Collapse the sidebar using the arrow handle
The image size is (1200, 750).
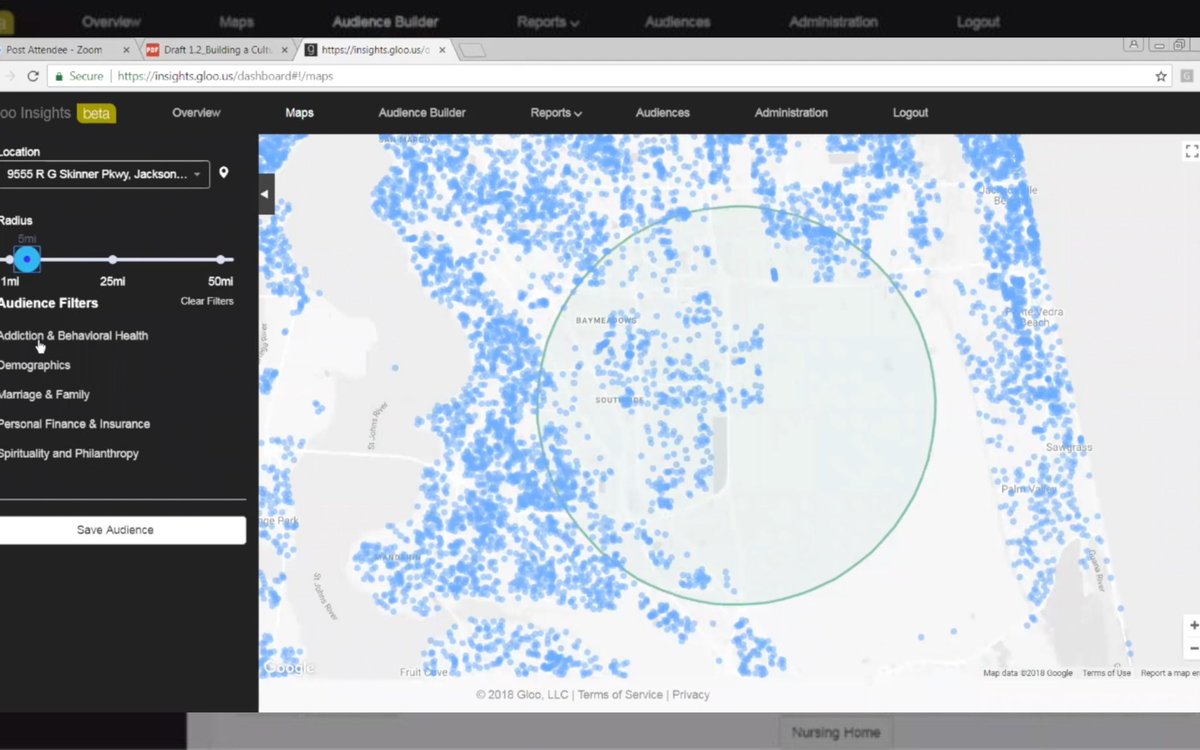(266, 194)
